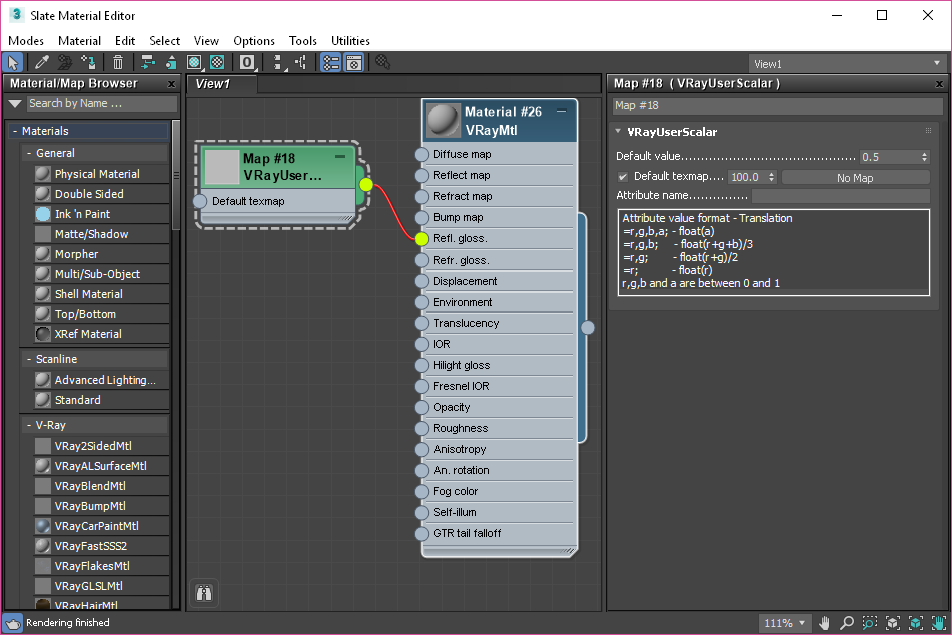Click the Zoom Region tool icon

(x=870, y=623)
